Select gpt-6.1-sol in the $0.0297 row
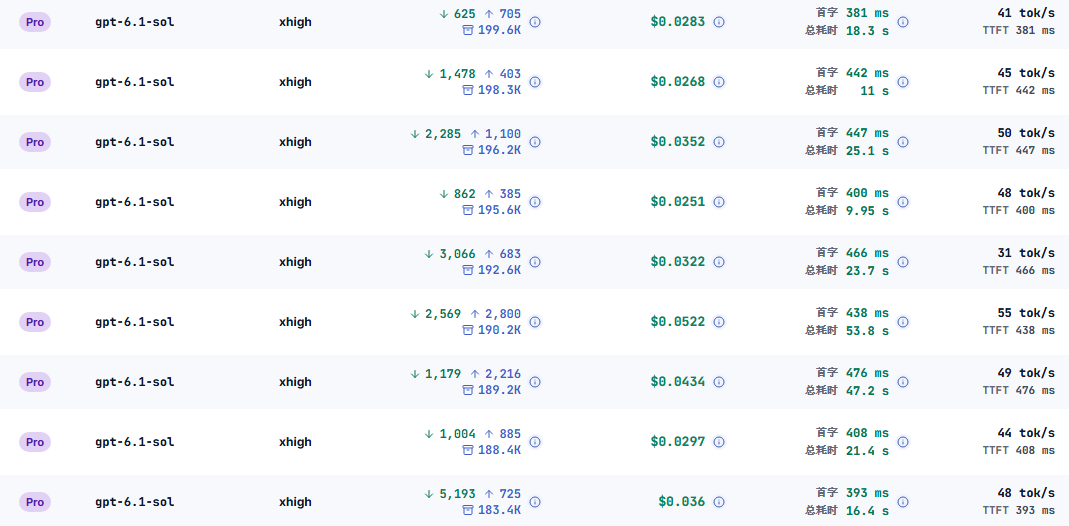Viewport: 1069px width, 526px height. point(135,442)
